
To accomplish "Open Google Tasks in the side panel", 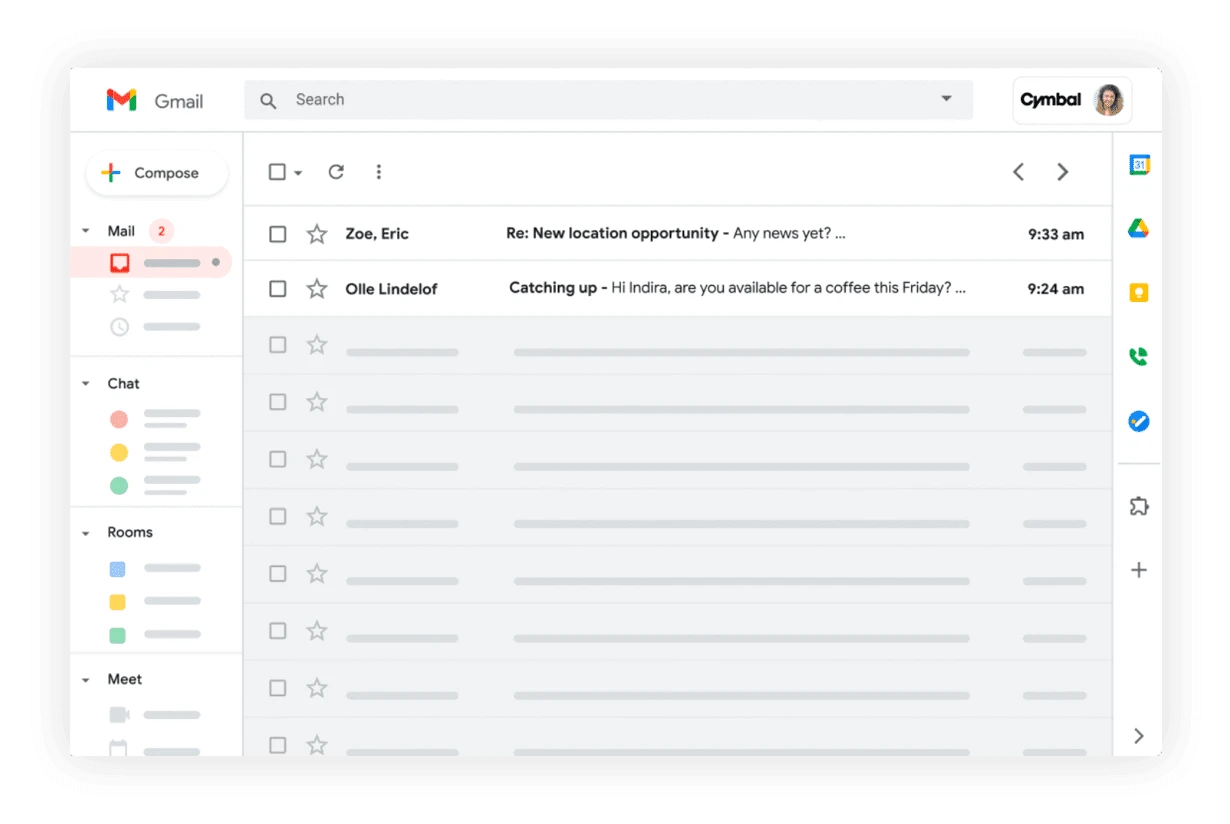I will pos(1139,421).
